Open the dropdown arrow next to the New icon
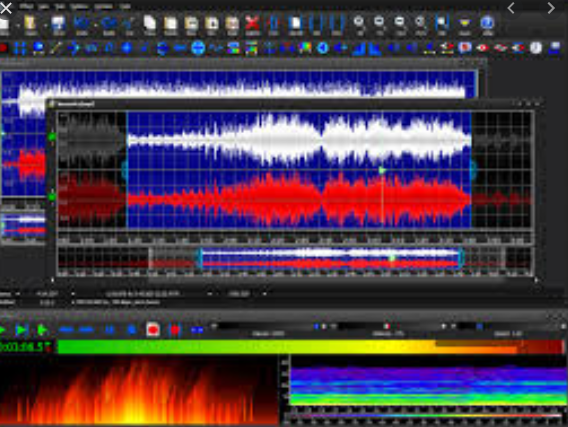Image resolution: width=568 pixels, height=427 pixels. pyautogui.click(x=17, y=25)
